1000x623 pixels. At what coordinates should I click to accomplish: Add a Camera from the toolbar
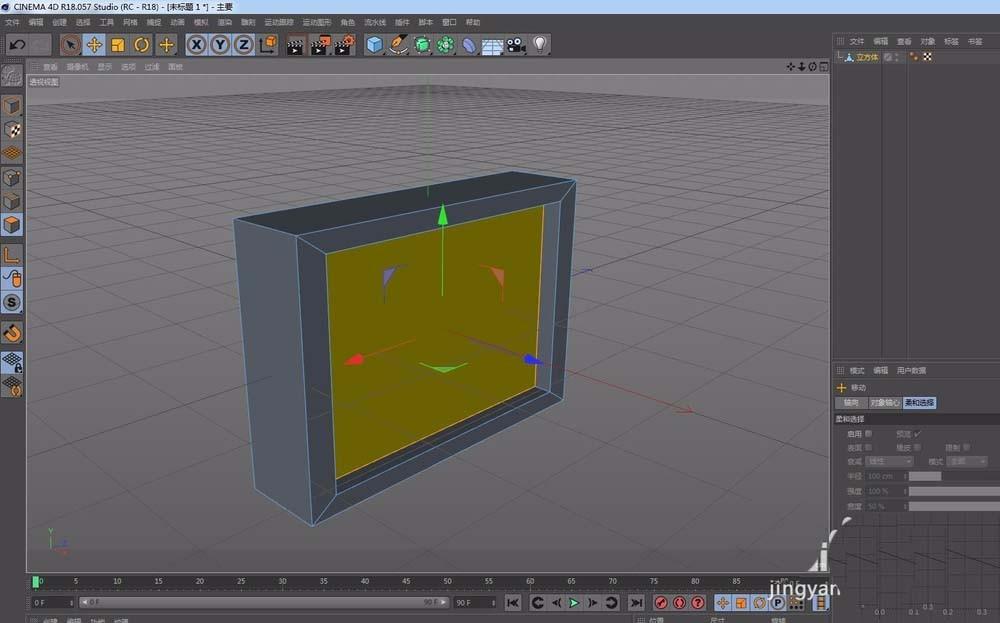tap(515, 44)
